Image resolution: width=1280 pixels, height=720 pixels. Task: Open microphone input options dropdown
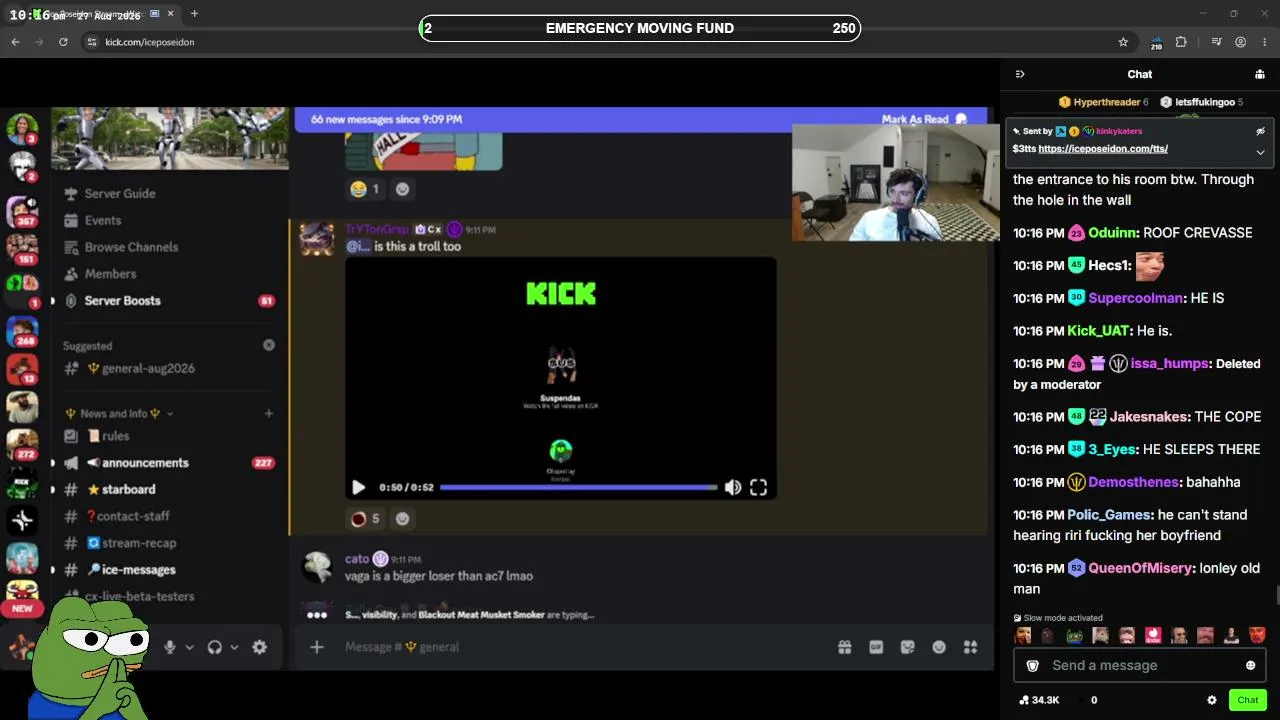click(189, 647)
